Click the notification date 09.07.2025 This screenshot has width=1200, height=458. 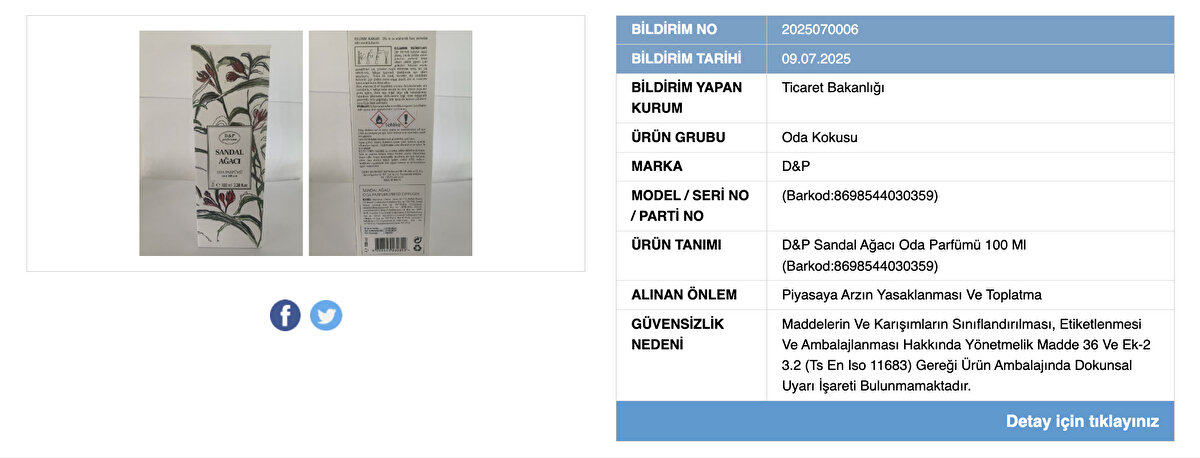(x=815, y=59)
